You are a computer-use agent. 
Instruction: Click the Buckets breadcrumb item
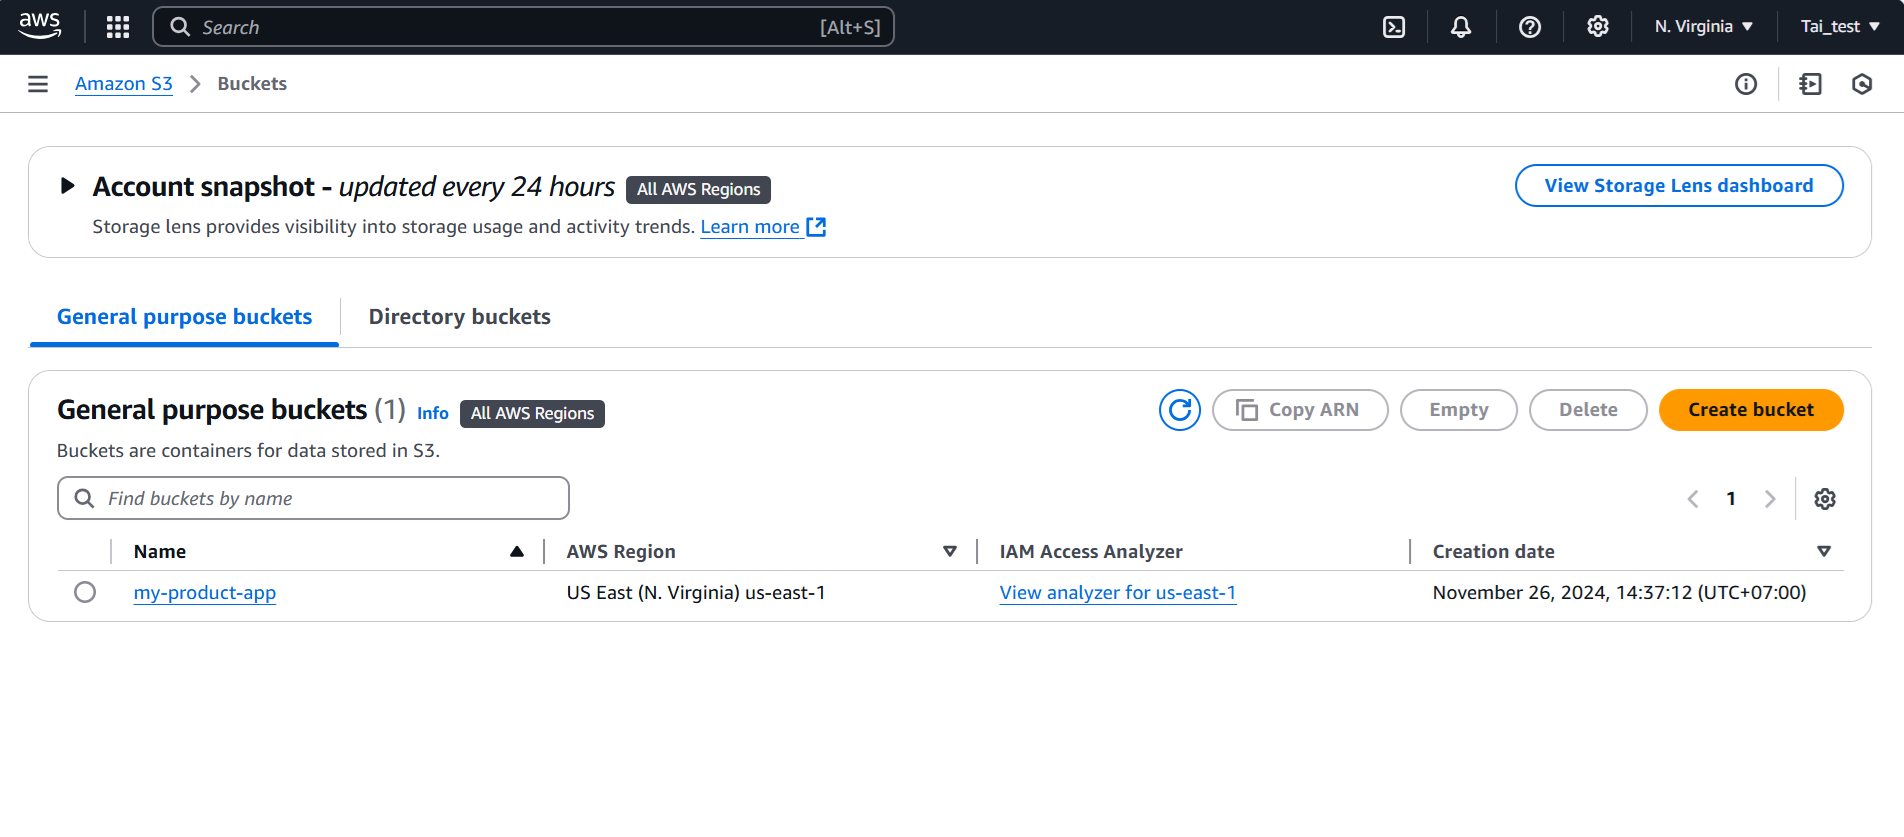(x=252, y=84)
